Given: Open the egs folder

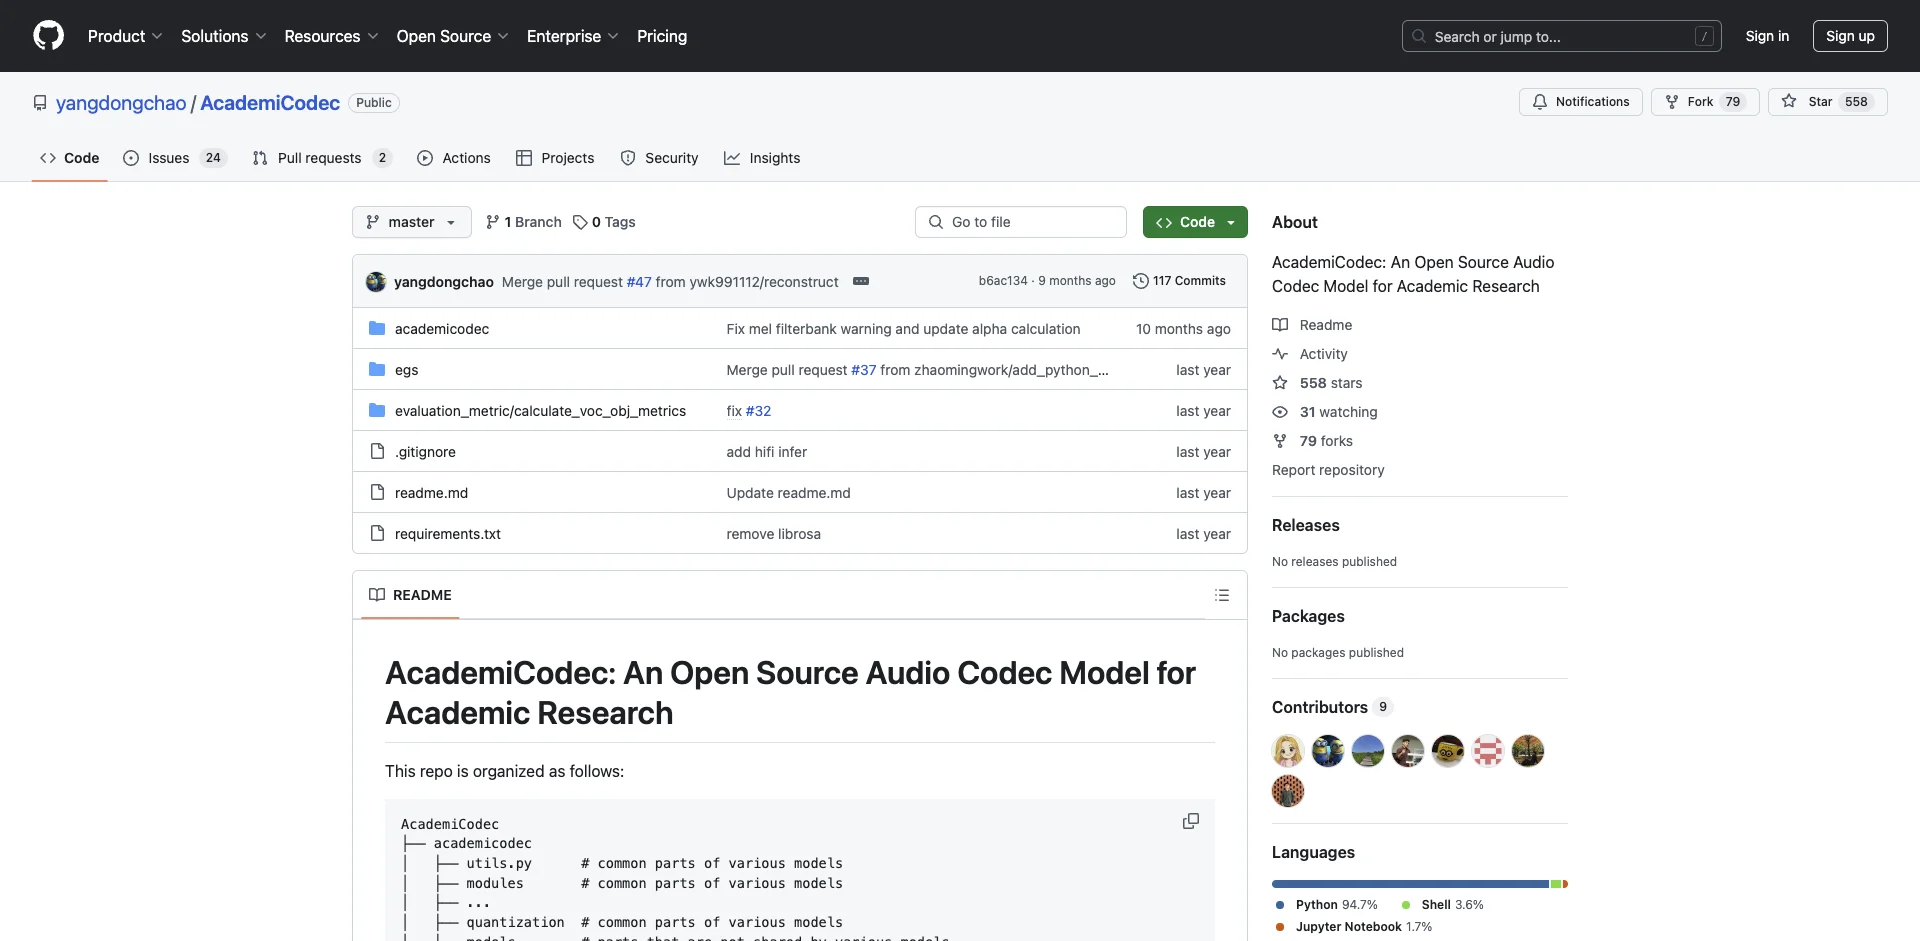Looking at the screenshot, I should click(406, 370).
